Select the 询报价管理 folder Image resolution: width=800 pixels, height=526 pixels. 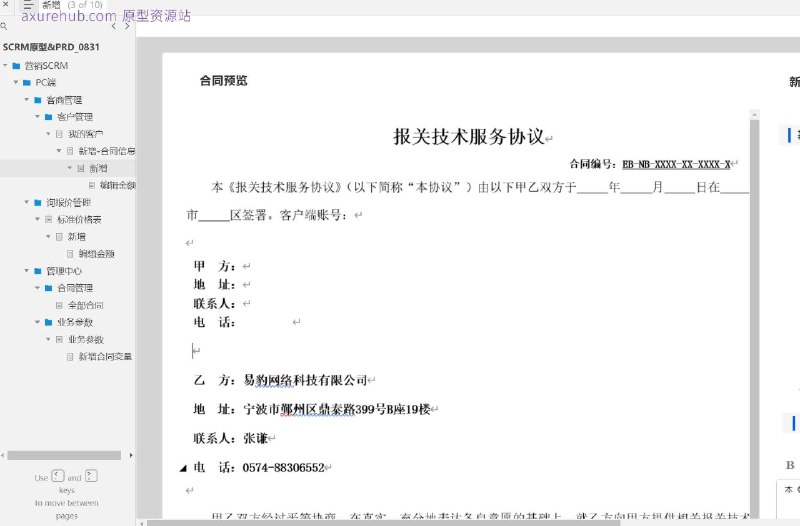click(x=68, y=202)
